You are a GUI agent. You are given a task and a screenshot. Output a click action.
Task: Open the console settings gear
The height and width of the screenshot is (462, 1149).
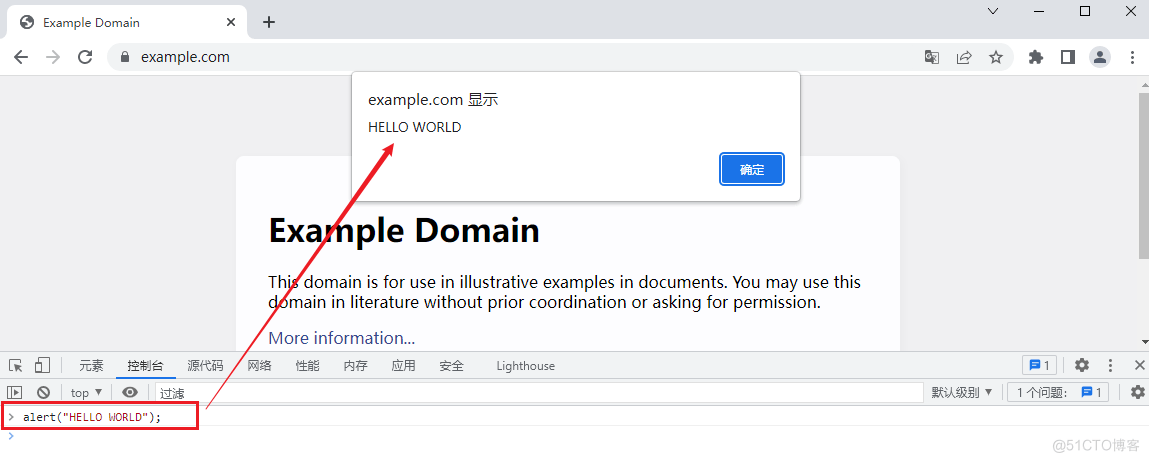coord(1137,392)
